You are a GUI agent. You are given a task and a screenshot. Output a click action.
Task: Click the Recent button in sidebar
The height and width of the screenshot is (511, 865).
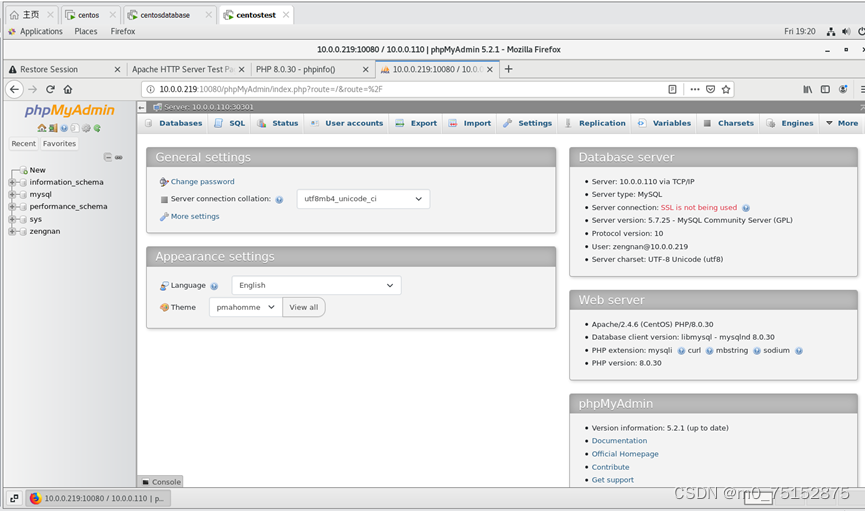coord(24,143)
